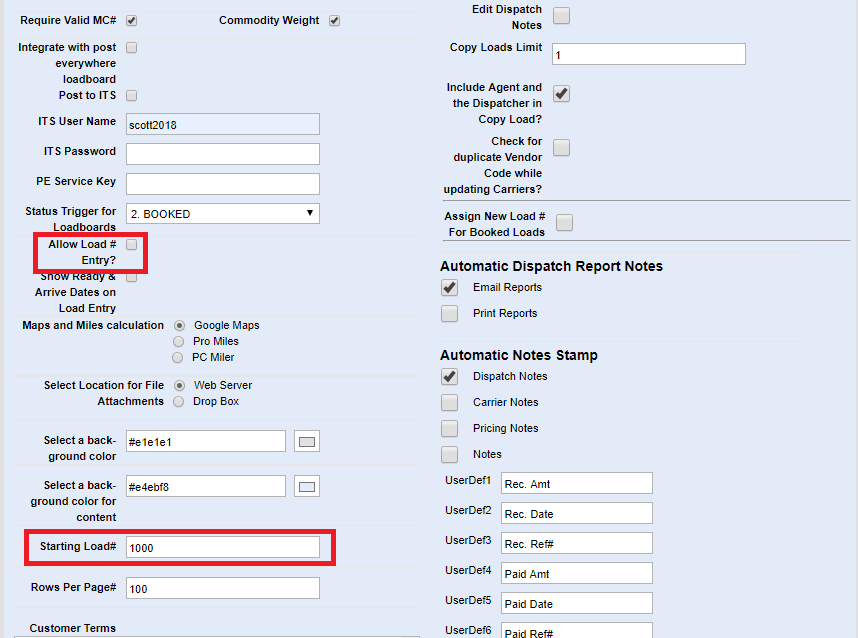Toggle Assign New Load # For Booked Loads

564,223
